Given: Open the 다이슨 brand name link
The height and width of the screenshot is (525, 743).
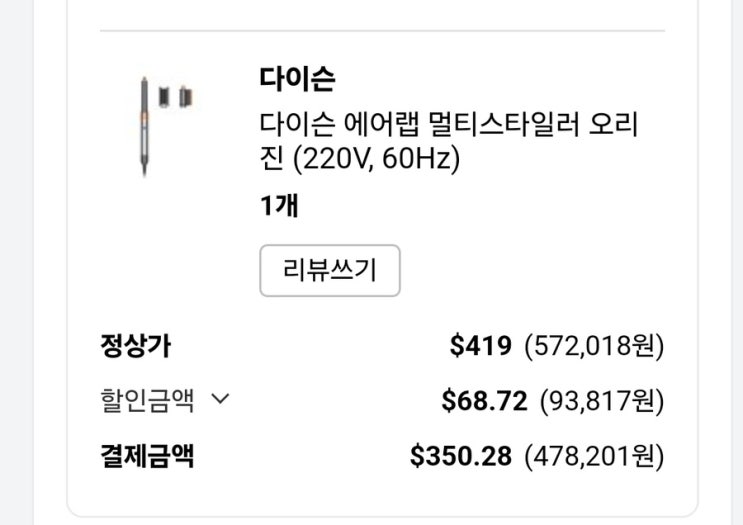Looking at the screenshot, I should [297, 78].
